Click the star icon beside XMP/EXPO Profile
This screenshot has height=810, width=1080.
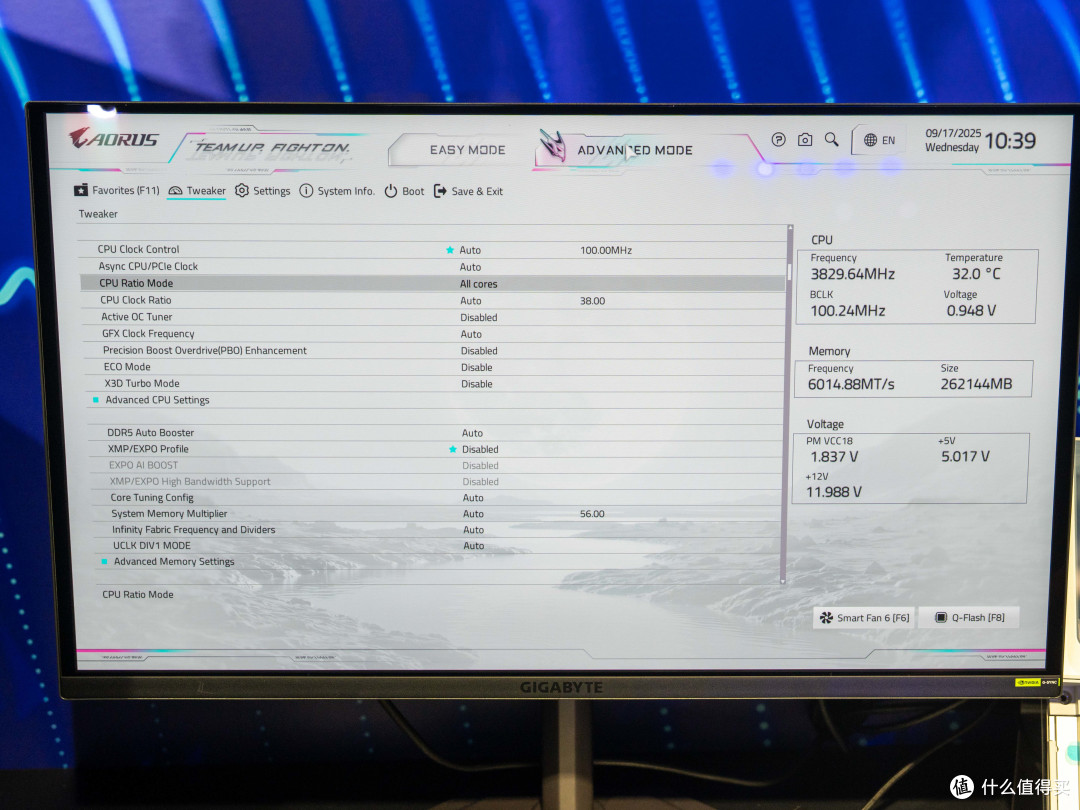pyautogui.click(x=453, y=449)
